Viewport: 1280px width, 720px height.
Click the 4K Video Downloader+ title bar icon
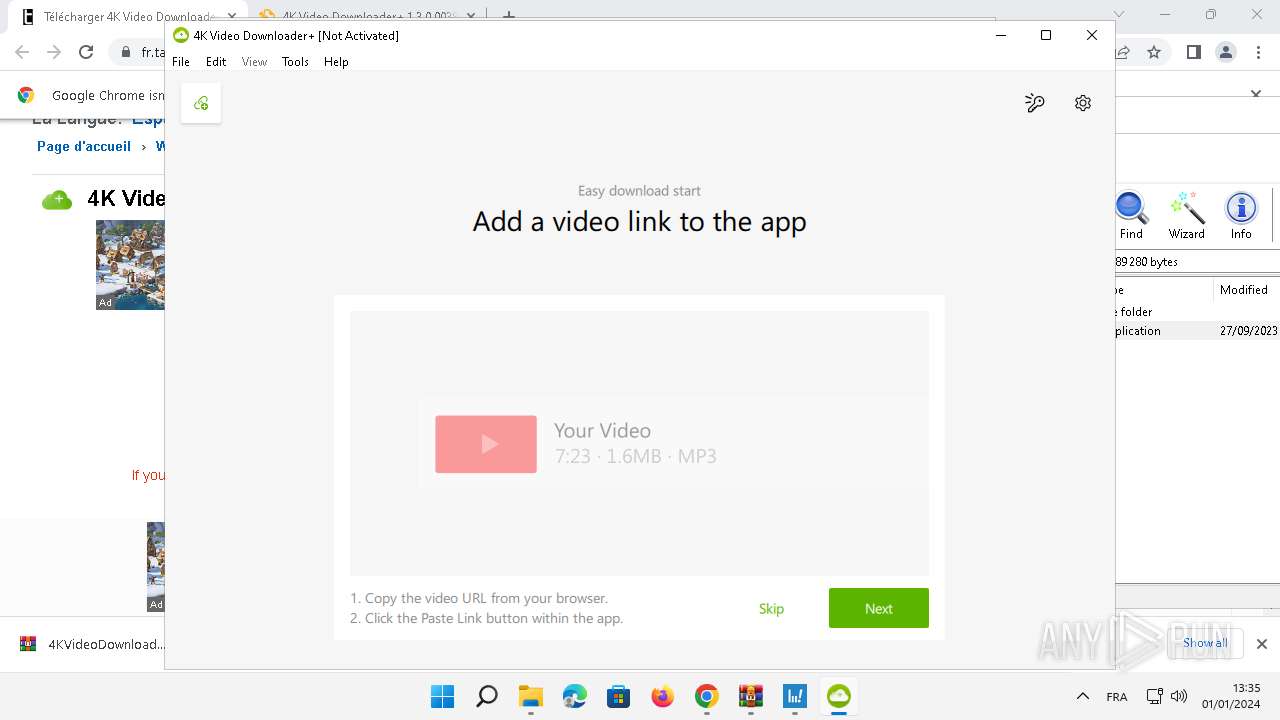[x=181, y=35]
